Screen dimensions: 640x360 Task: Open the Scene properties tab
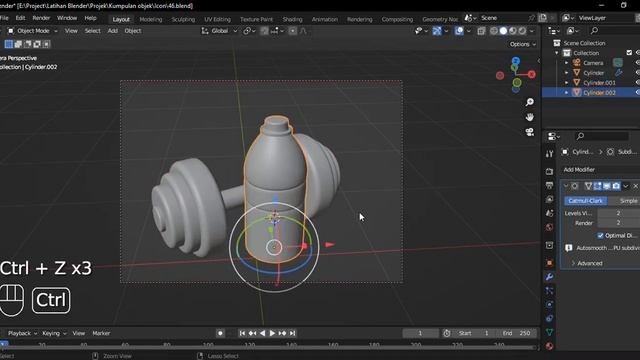tap(549, 213)
